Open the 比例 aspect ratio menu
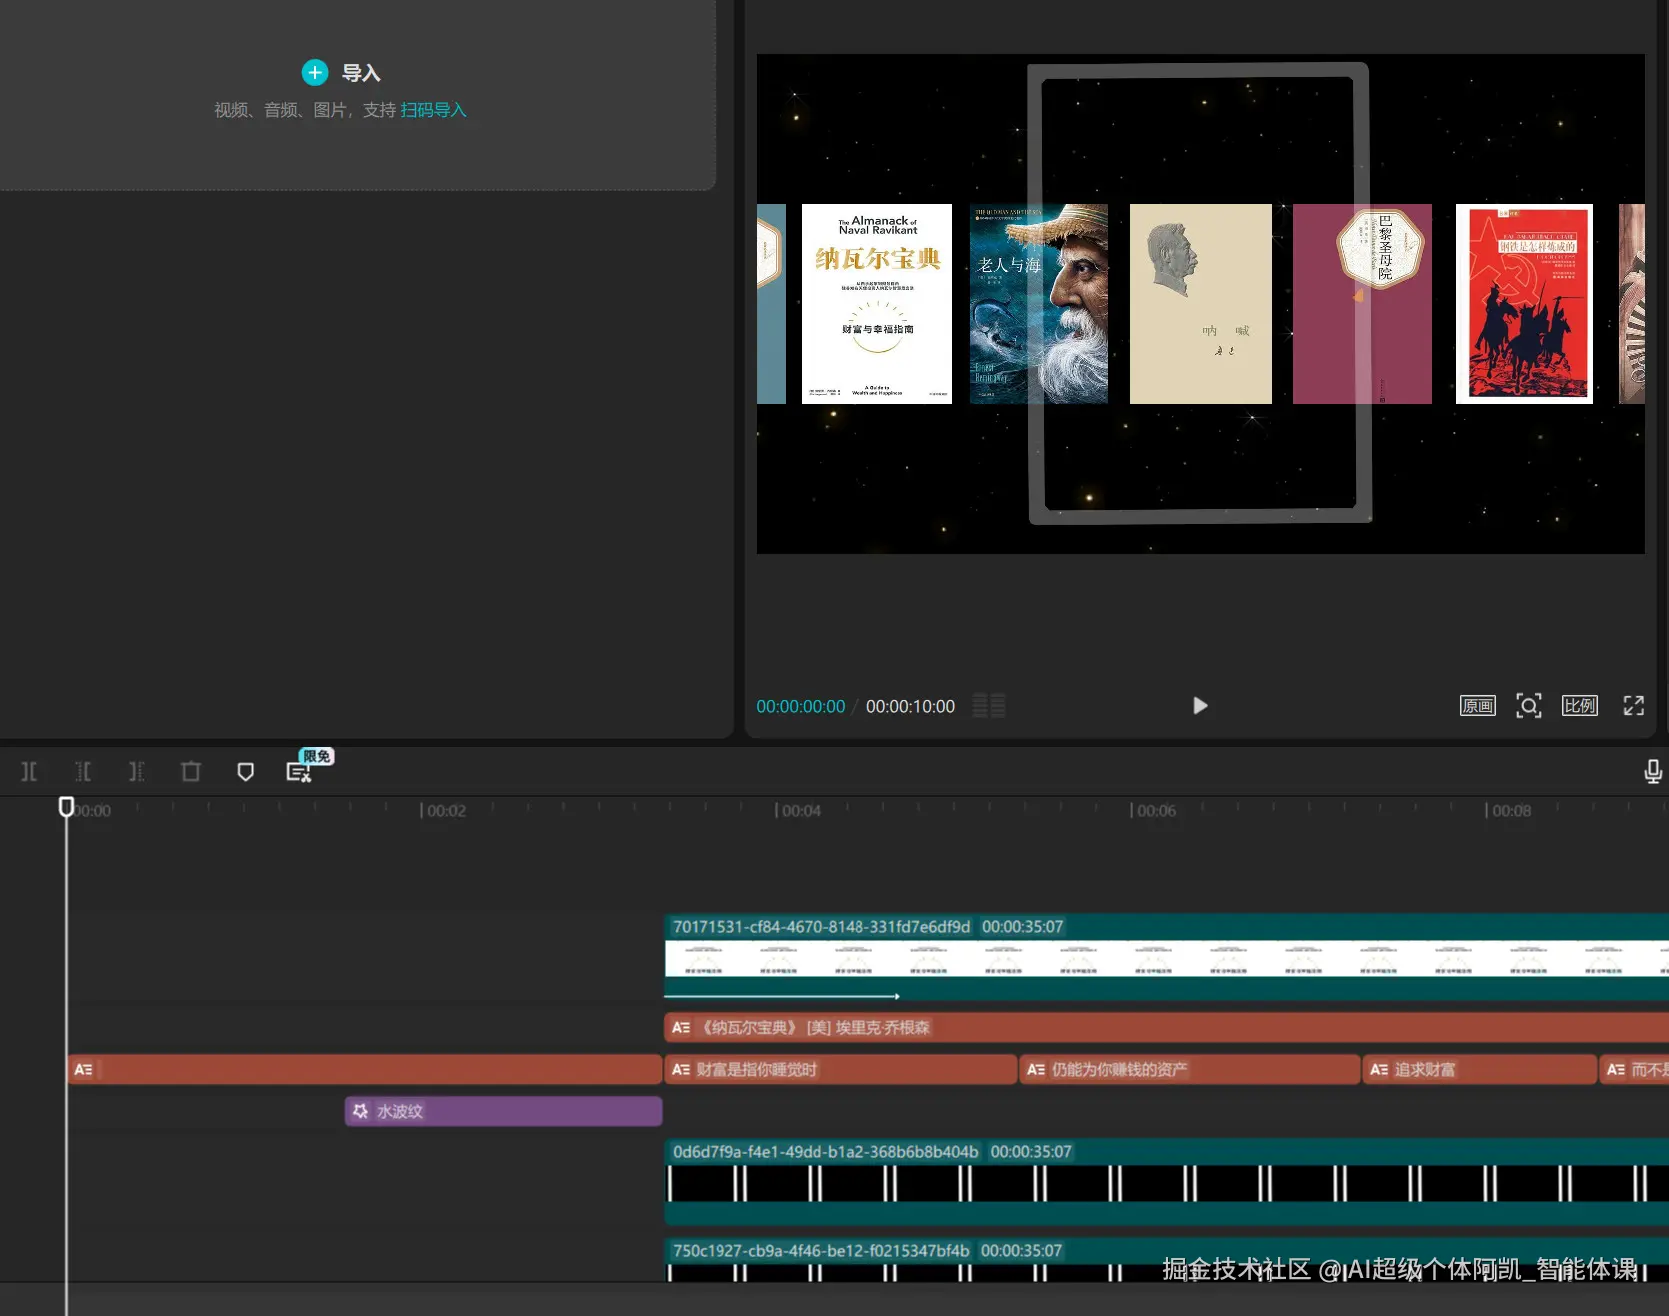Viewport: 1669px width, 1316px height. pos(1579,706)
